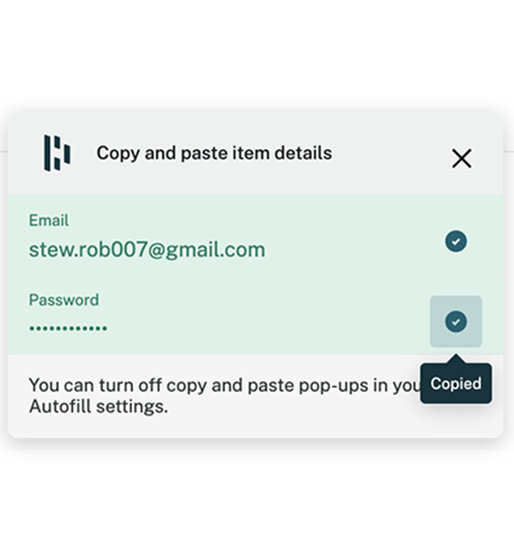Image resolution: width=514 pixels, height=560 pixels.
Task: Click the checkmark icon beside the password
Action: click(456, 321)
